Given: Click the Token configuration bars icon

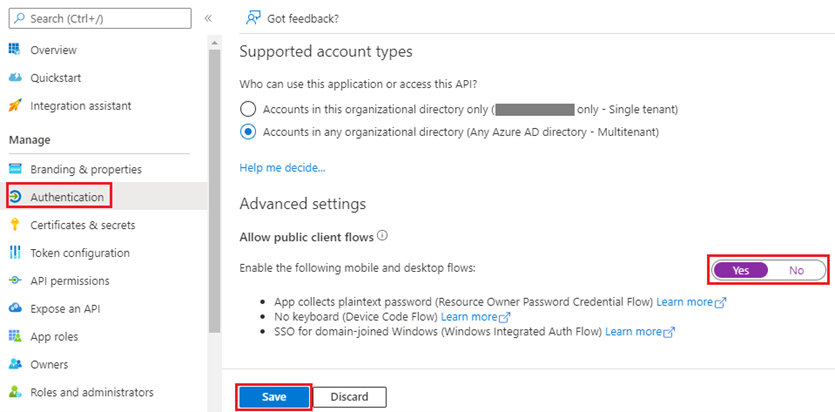Looking at the screenshot, I should click(x=15, y=253).
